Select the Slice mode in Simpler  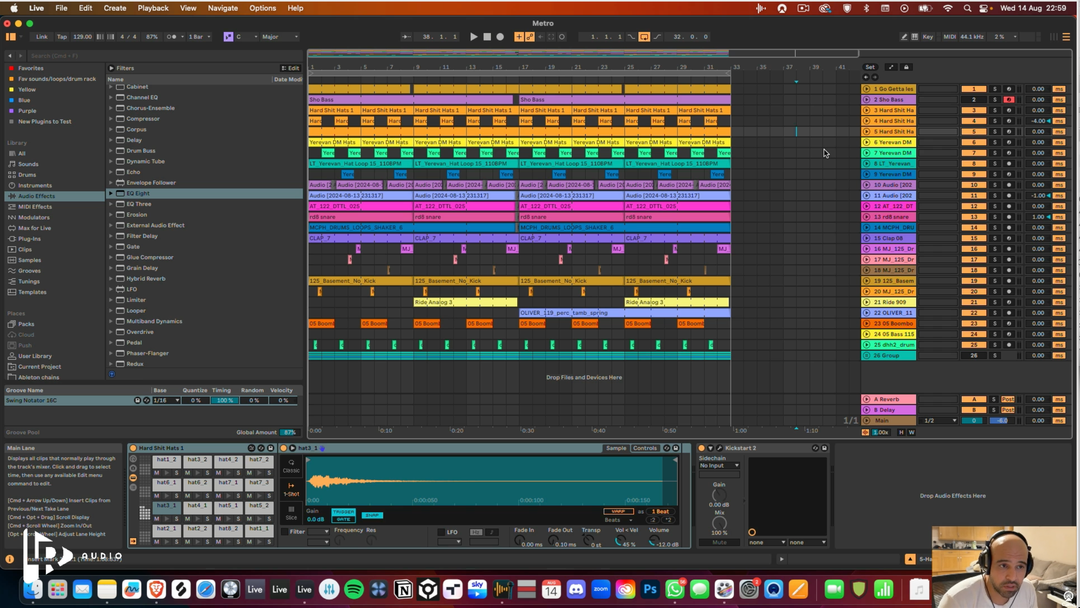tap(291, 514)
